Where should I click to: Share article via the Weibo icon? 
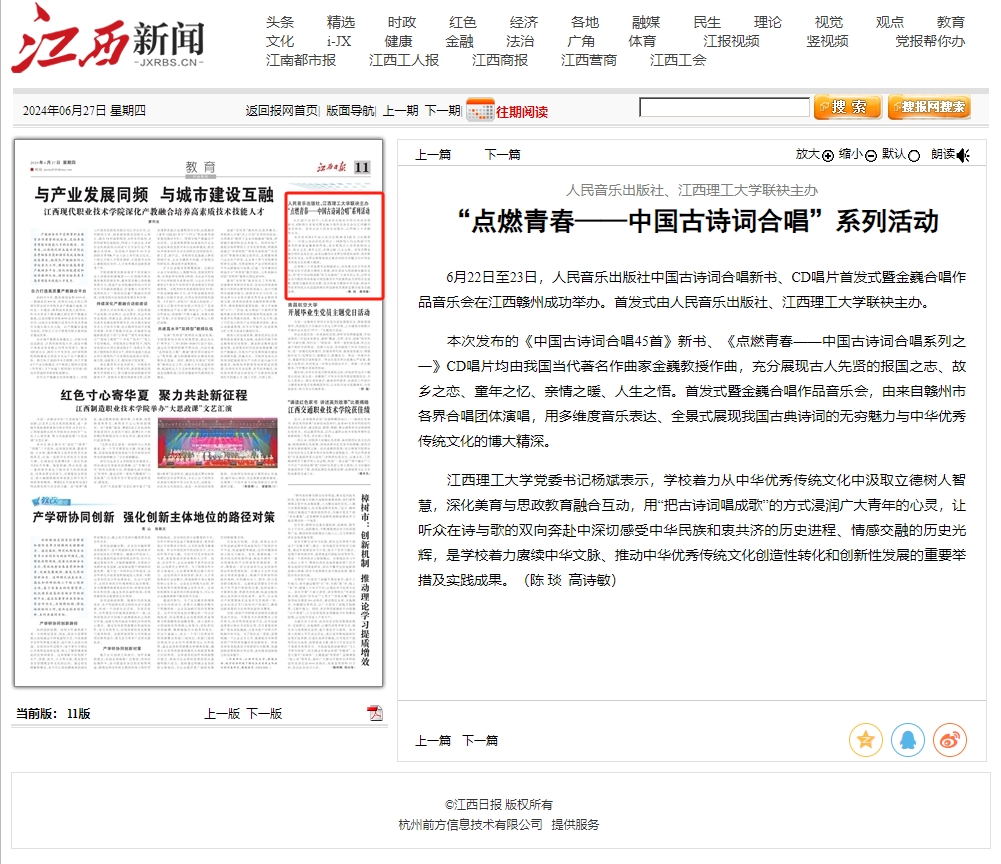(949, 740)
